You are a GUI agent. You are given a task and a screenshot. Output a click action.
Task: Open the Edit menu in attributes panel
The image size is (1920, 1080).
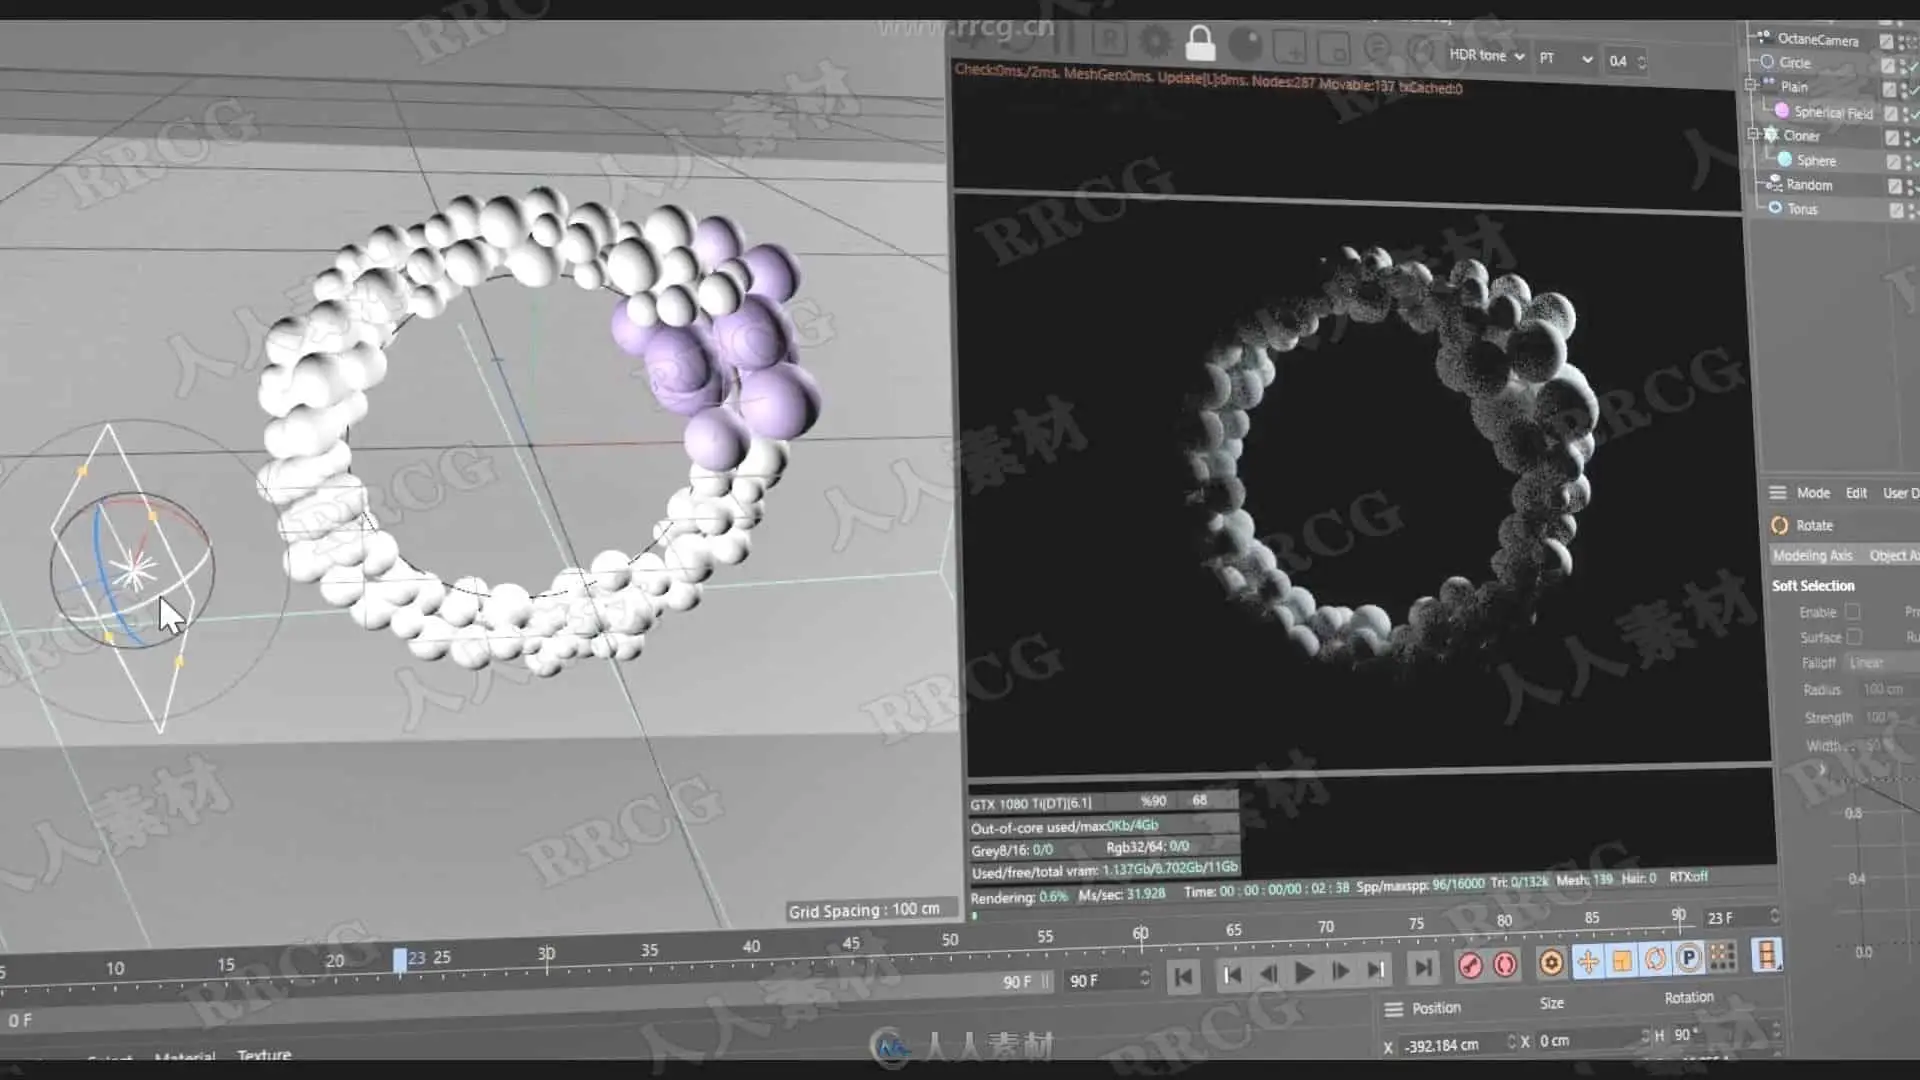pyautogui.click(x=1856, y=493)
